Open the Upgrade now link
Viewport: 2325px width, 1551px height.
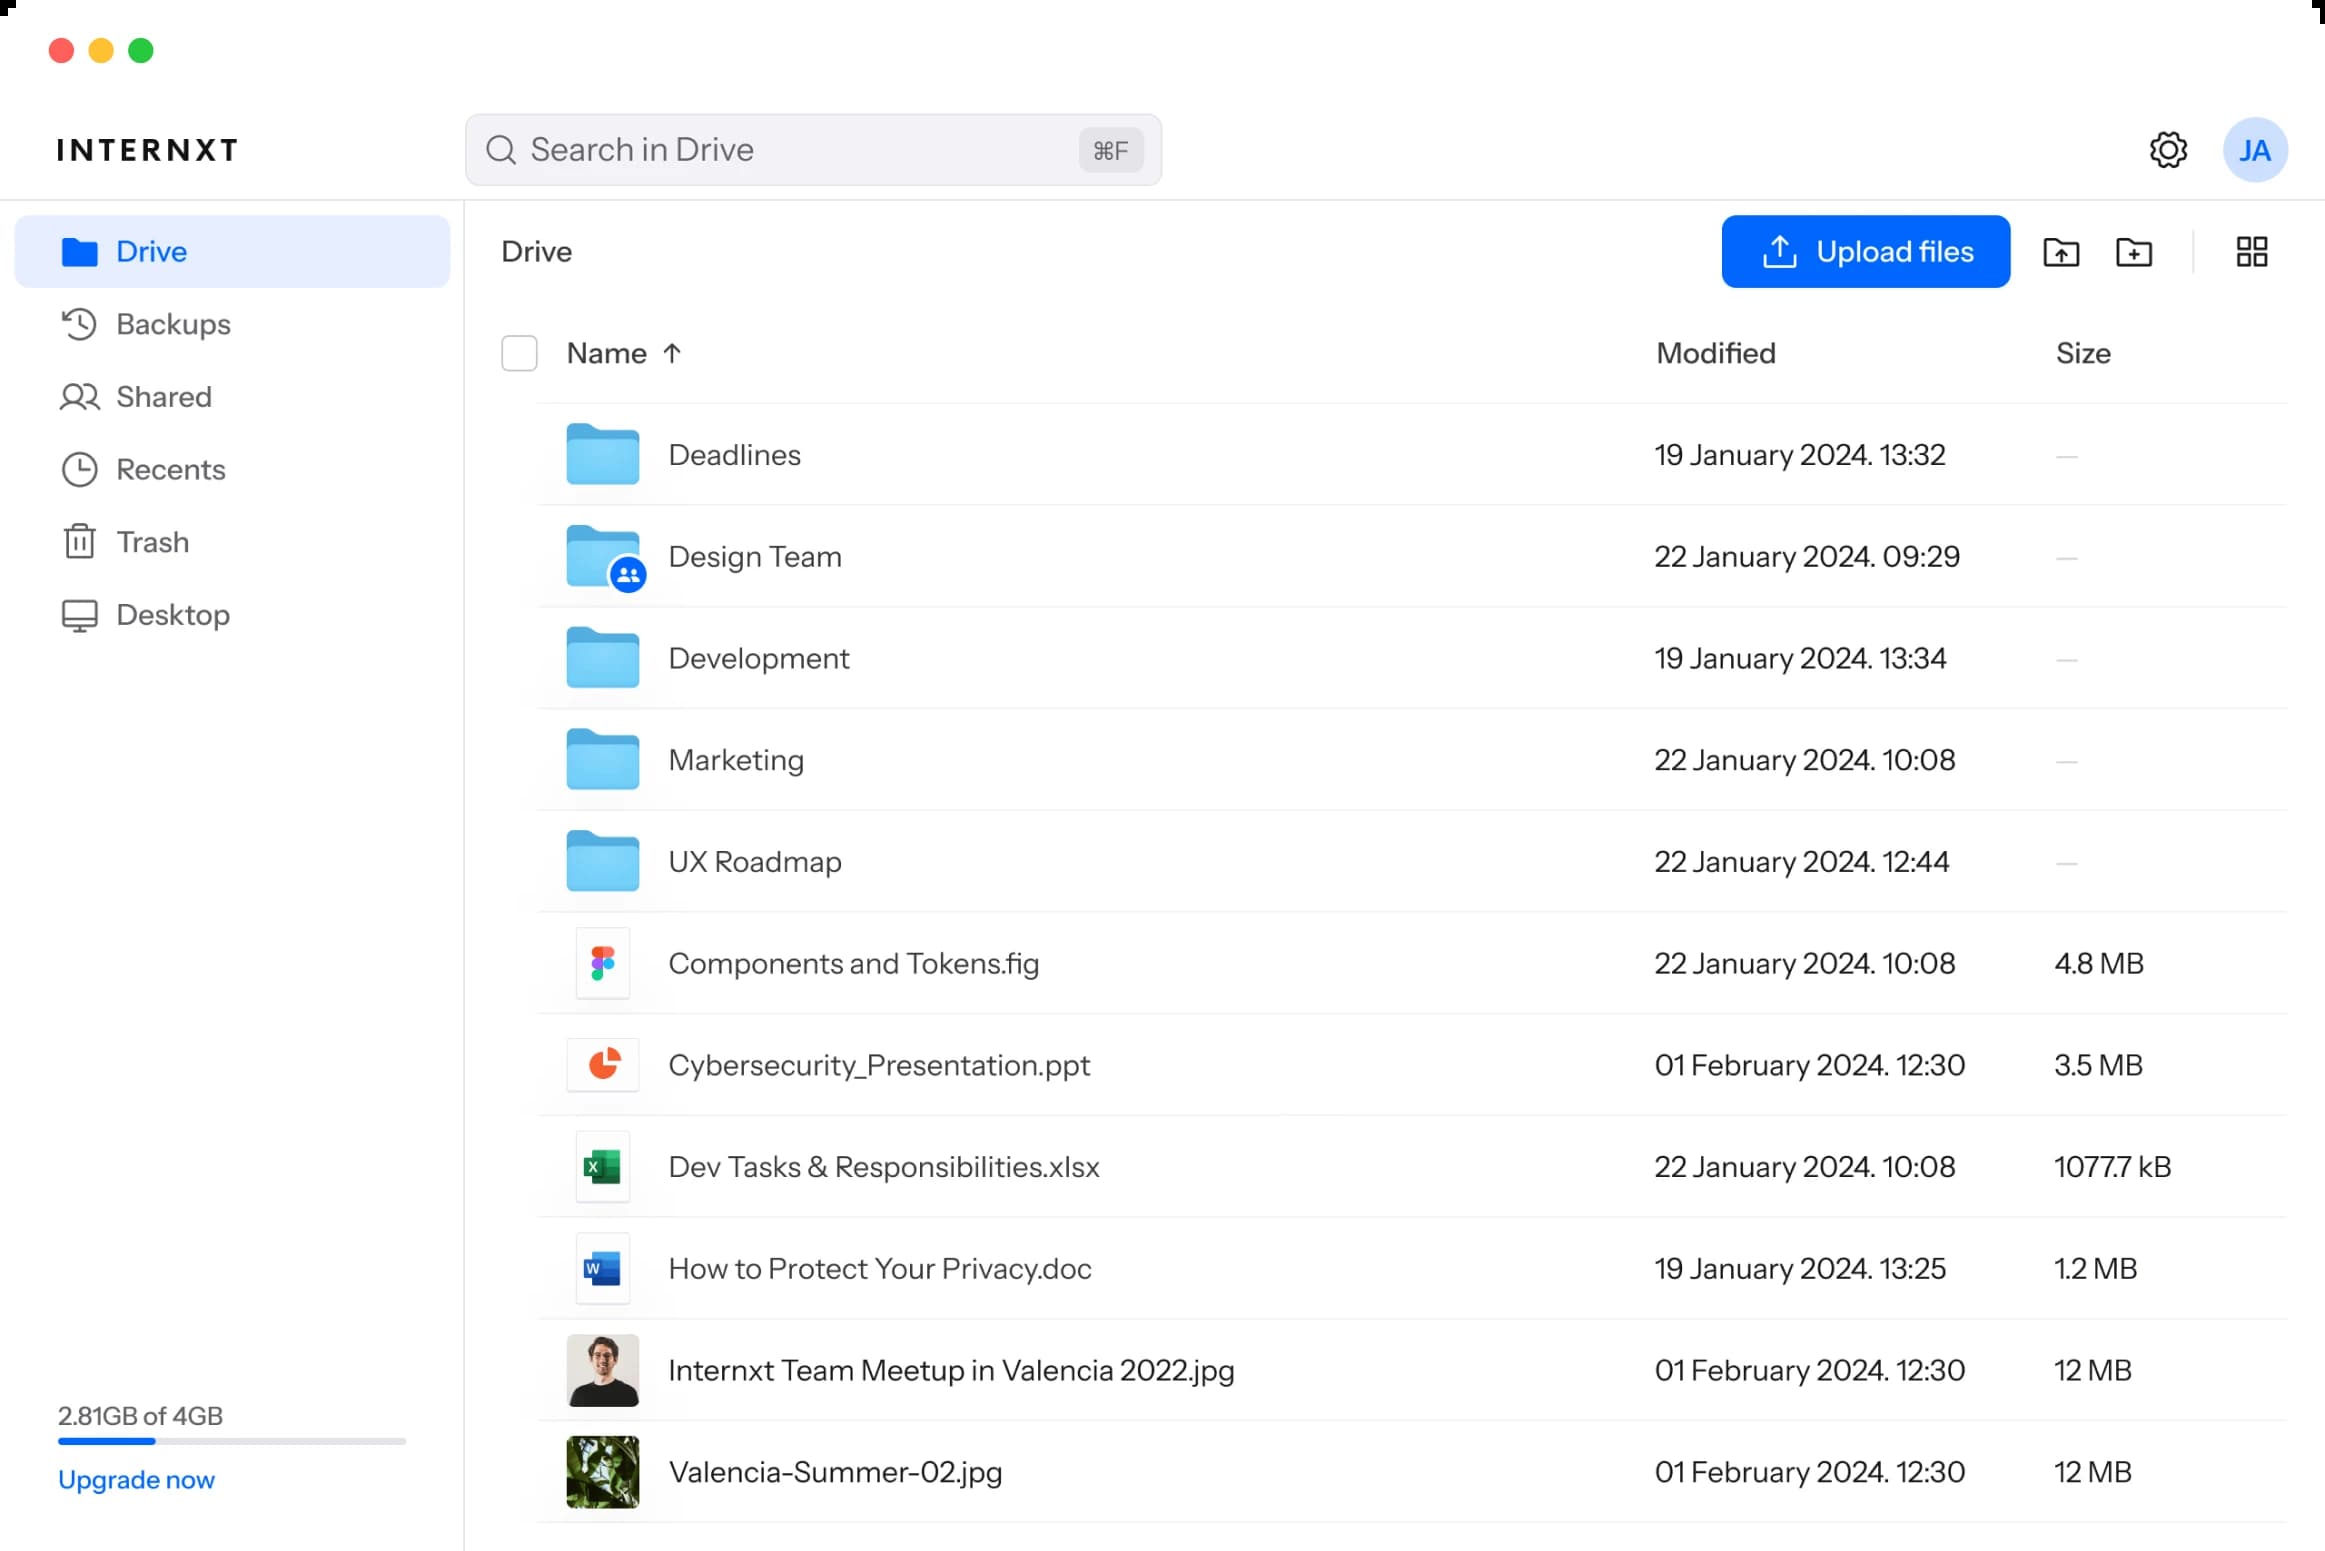136,1479
